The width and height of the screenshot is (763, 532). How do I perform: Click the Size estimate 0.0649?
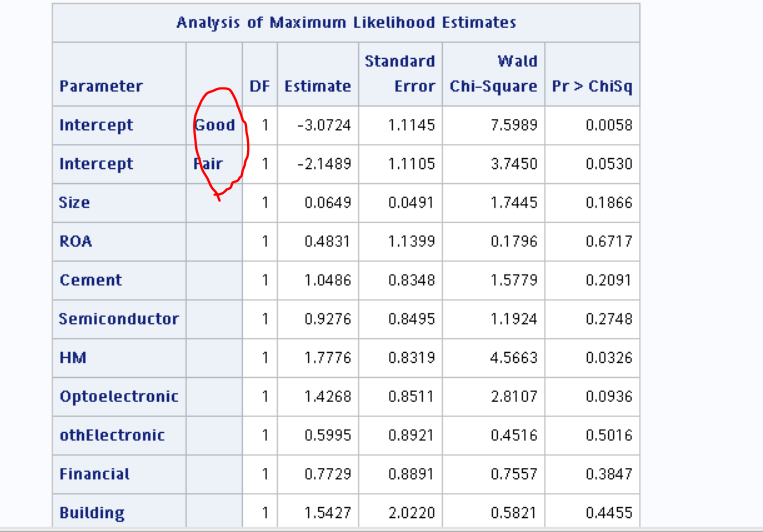327,202
